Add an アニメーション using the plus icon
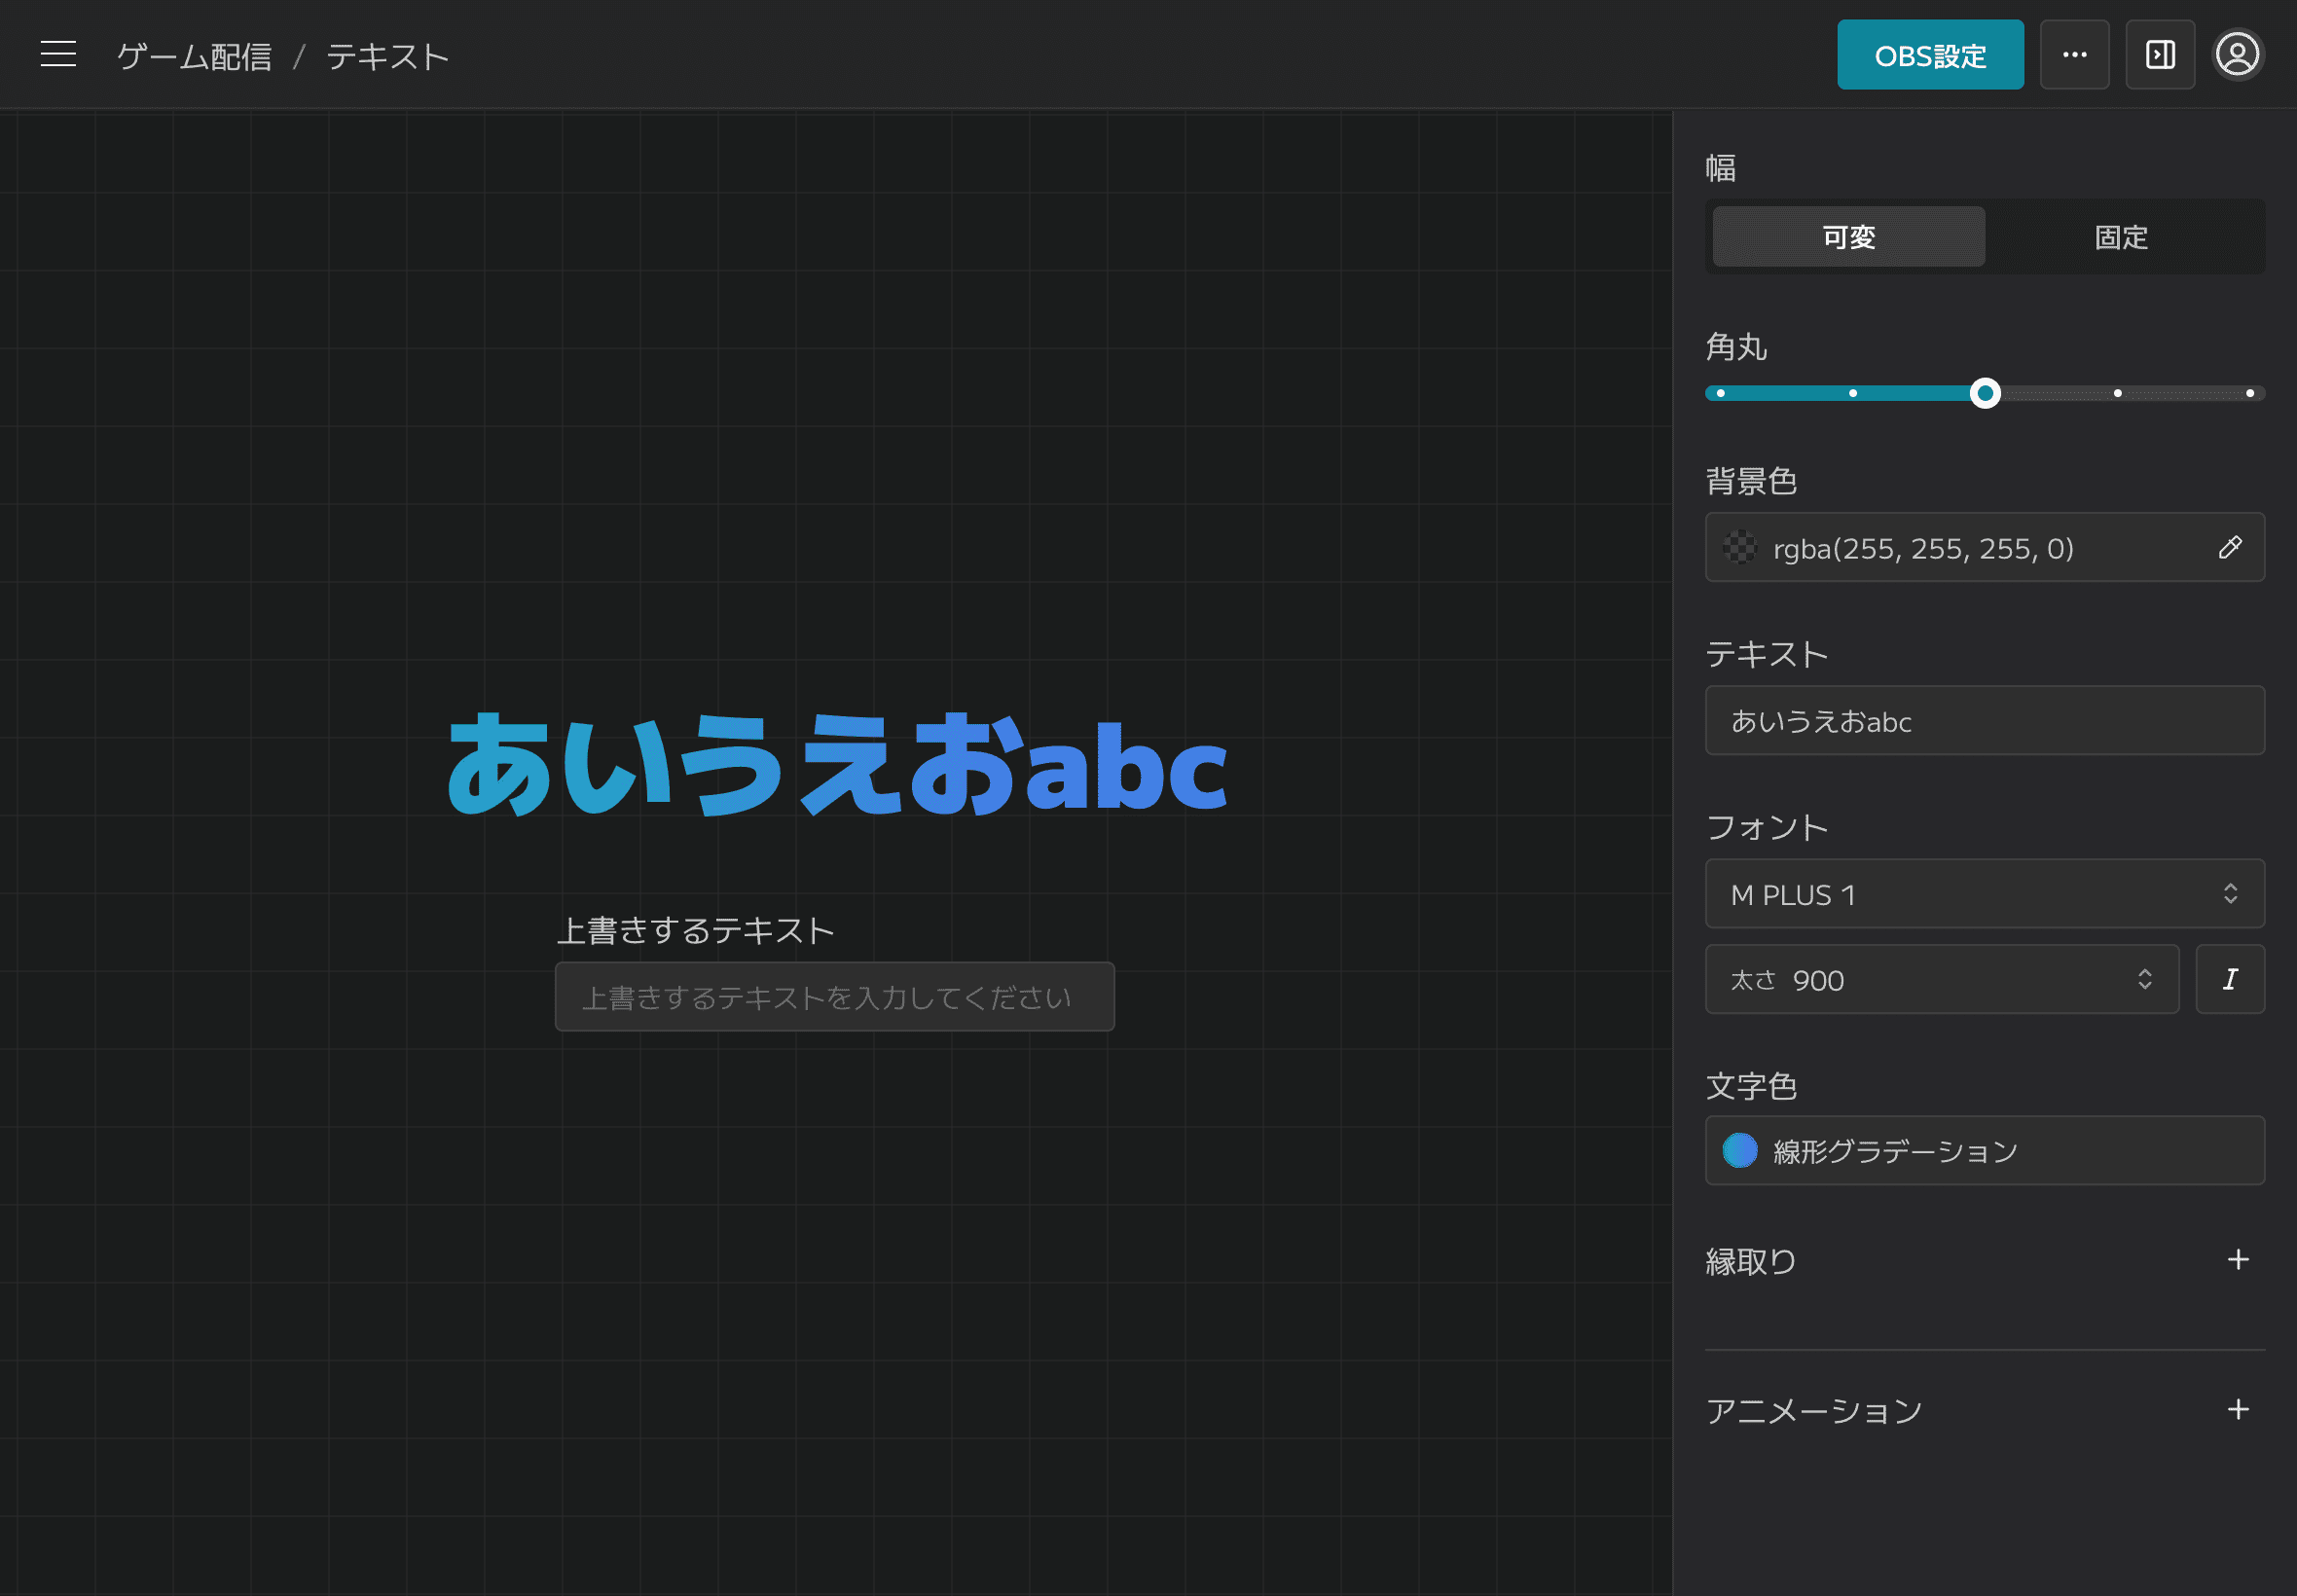The height and width of the screenshot is (1596, 2297). point(2239,1409)
